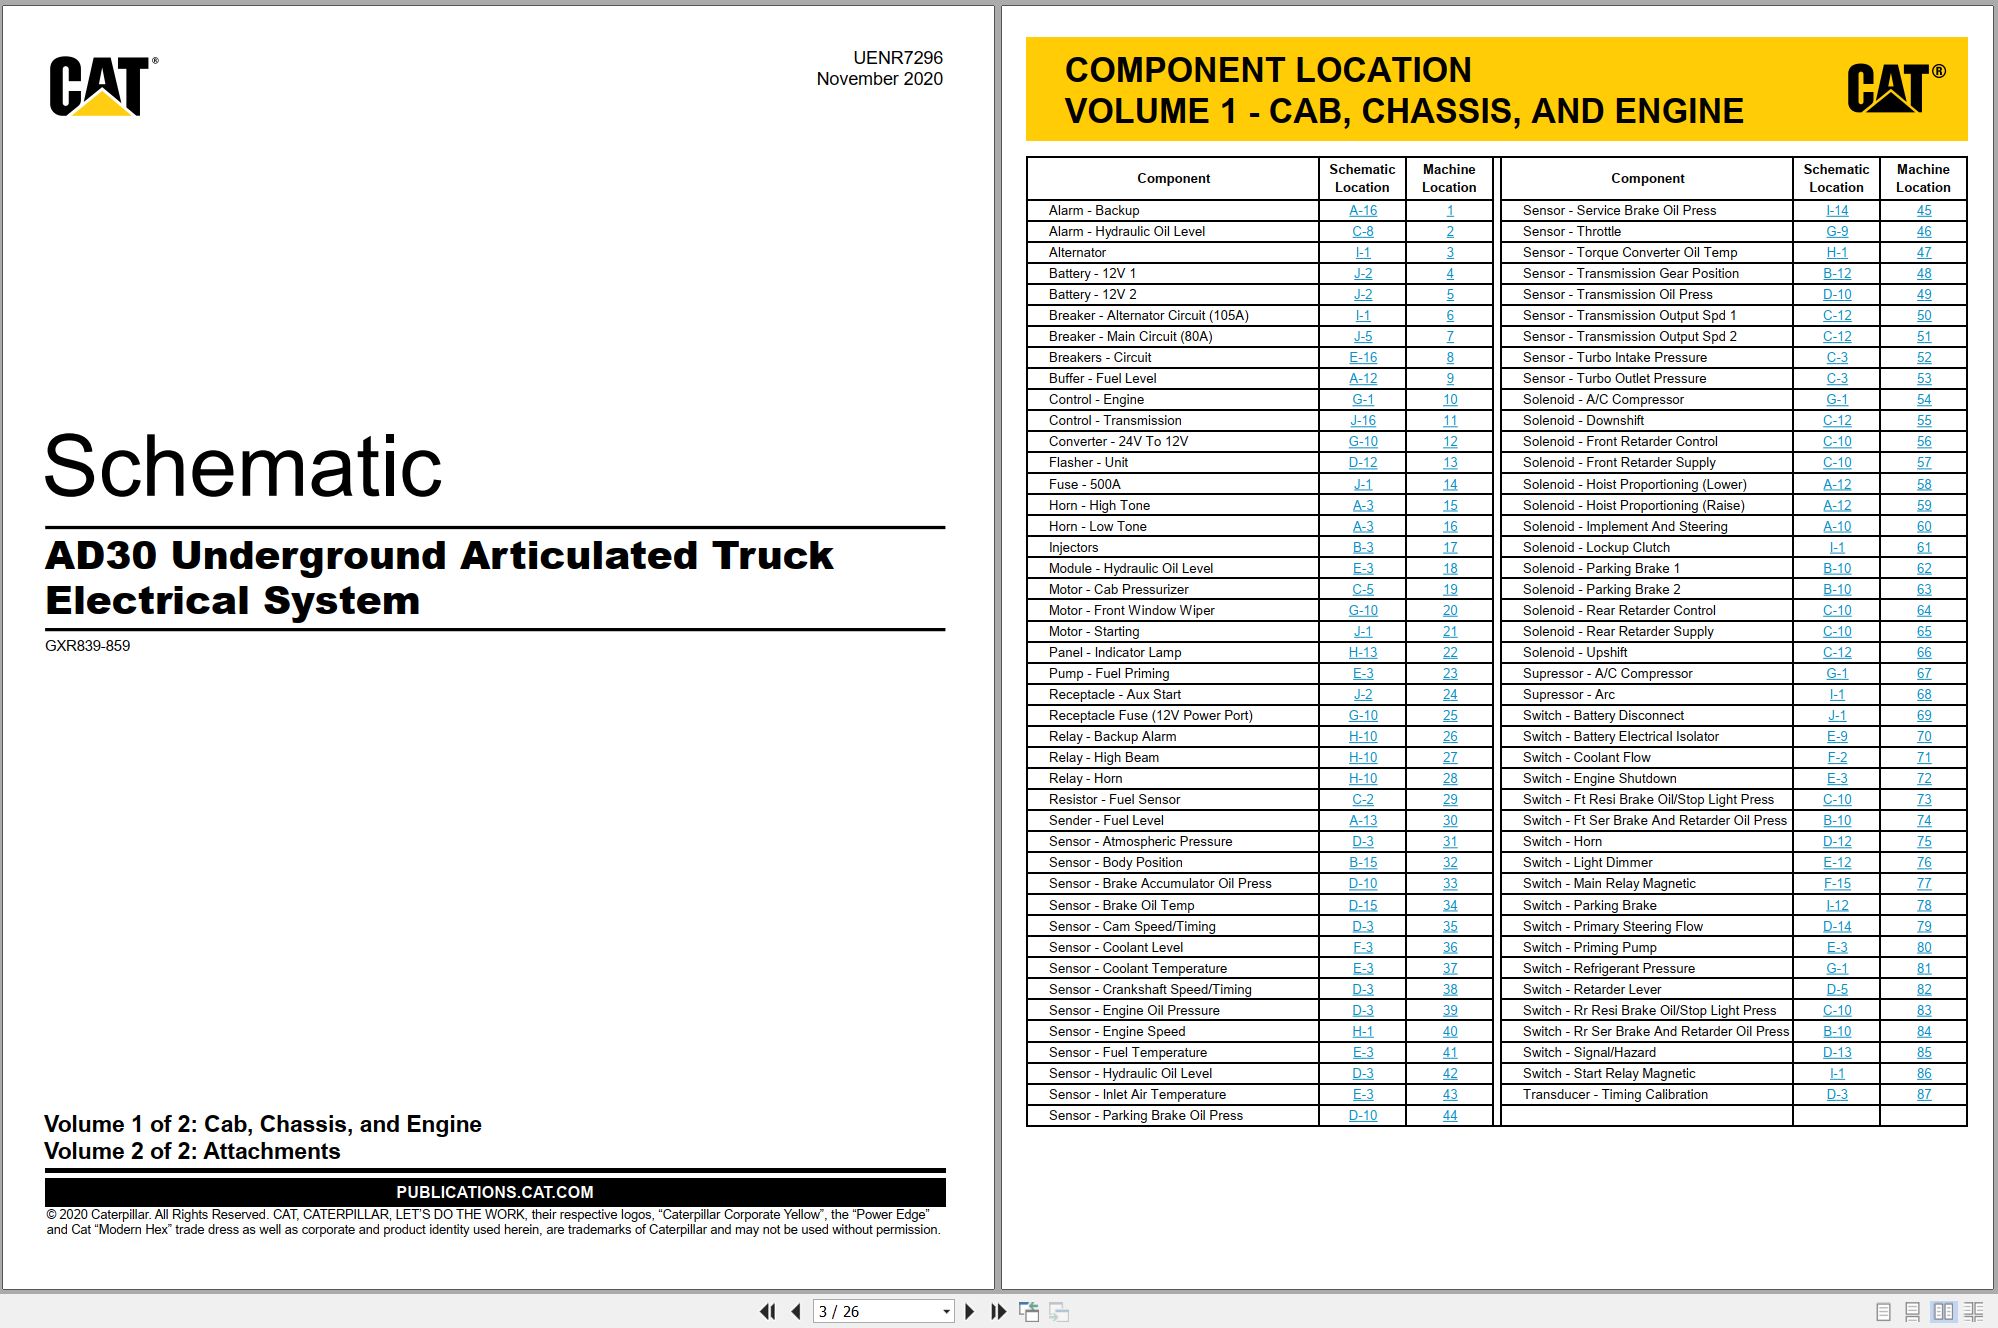The image size is (1998, 1328).
Task: Open schematic link I-14 for Service Brake Oil Press
Action: 1837,210
